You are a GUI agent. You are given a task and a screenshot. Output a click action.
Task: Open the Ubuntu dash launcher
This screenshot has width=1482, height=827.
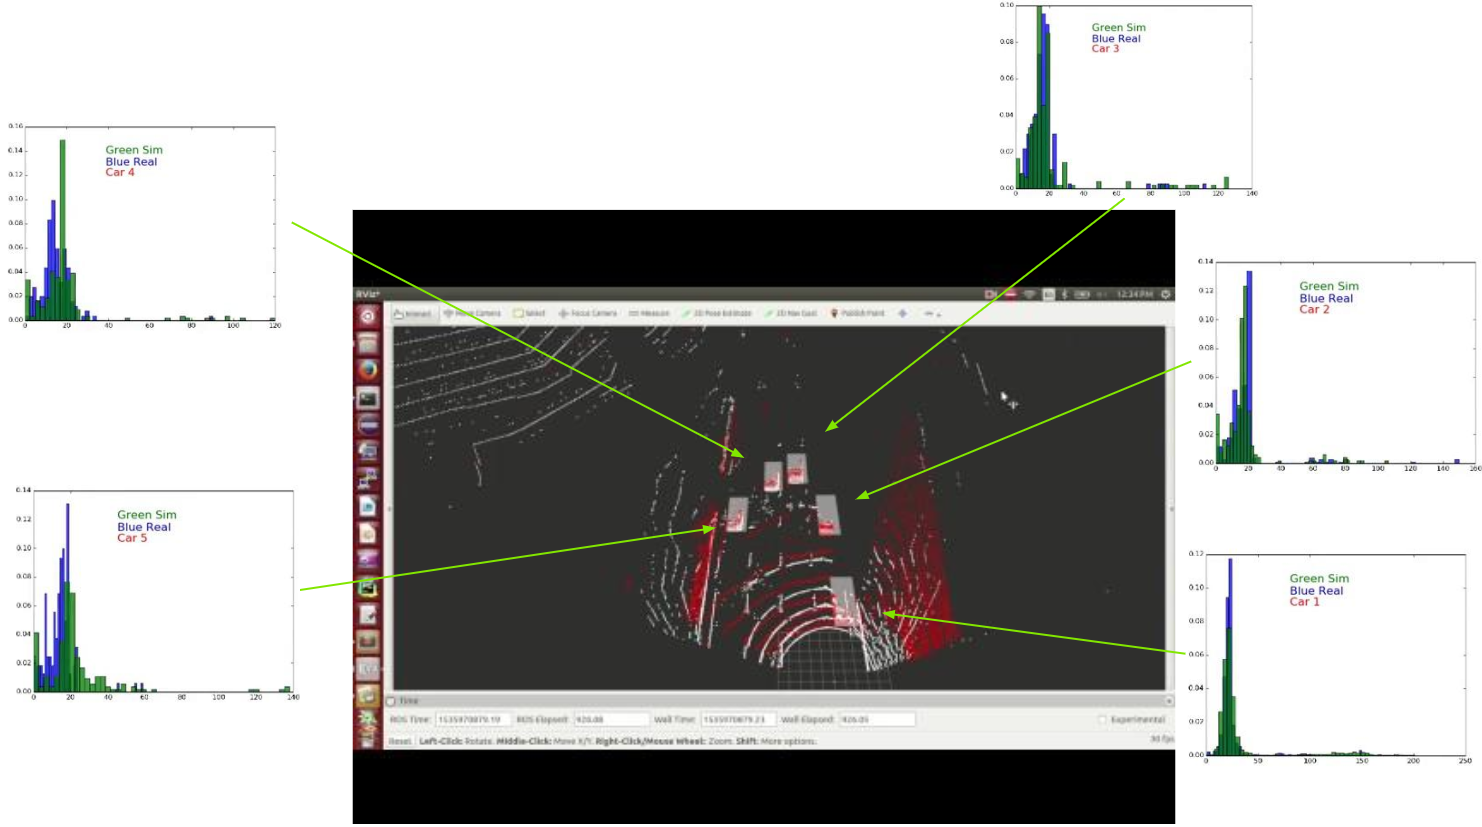[x=368, y=316]
